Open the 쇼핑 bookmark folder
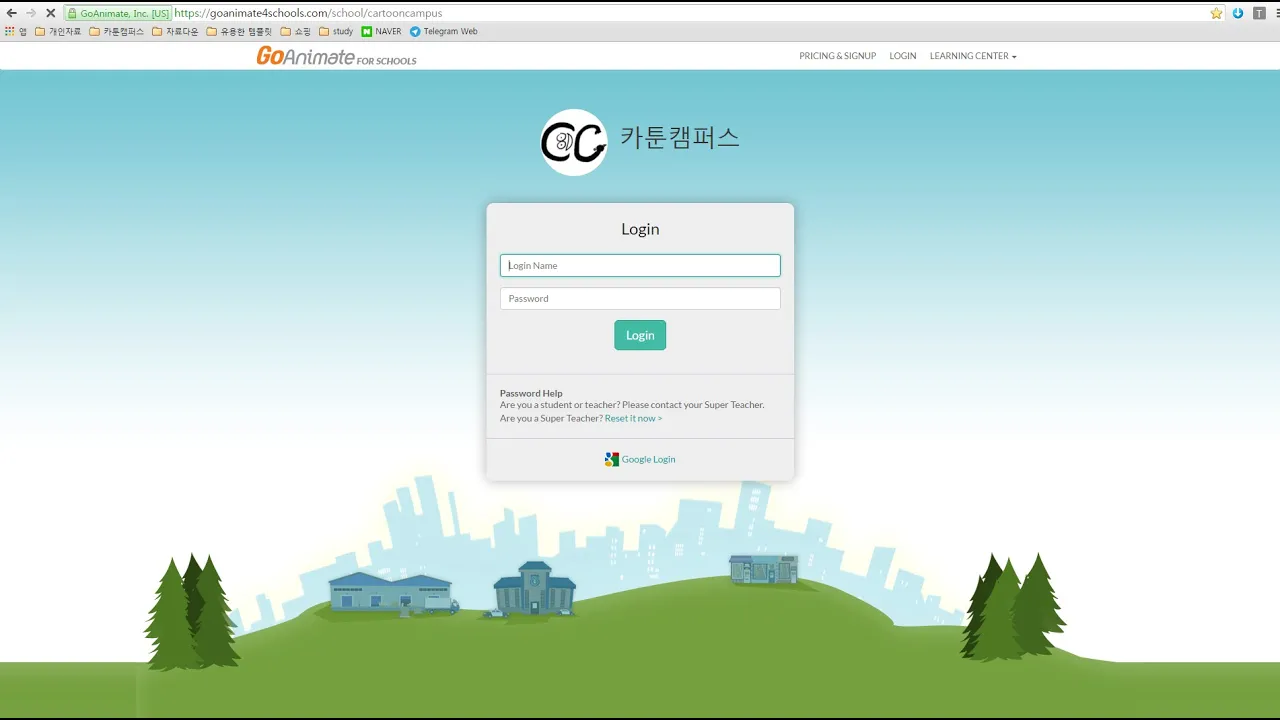 coord(296,31)
